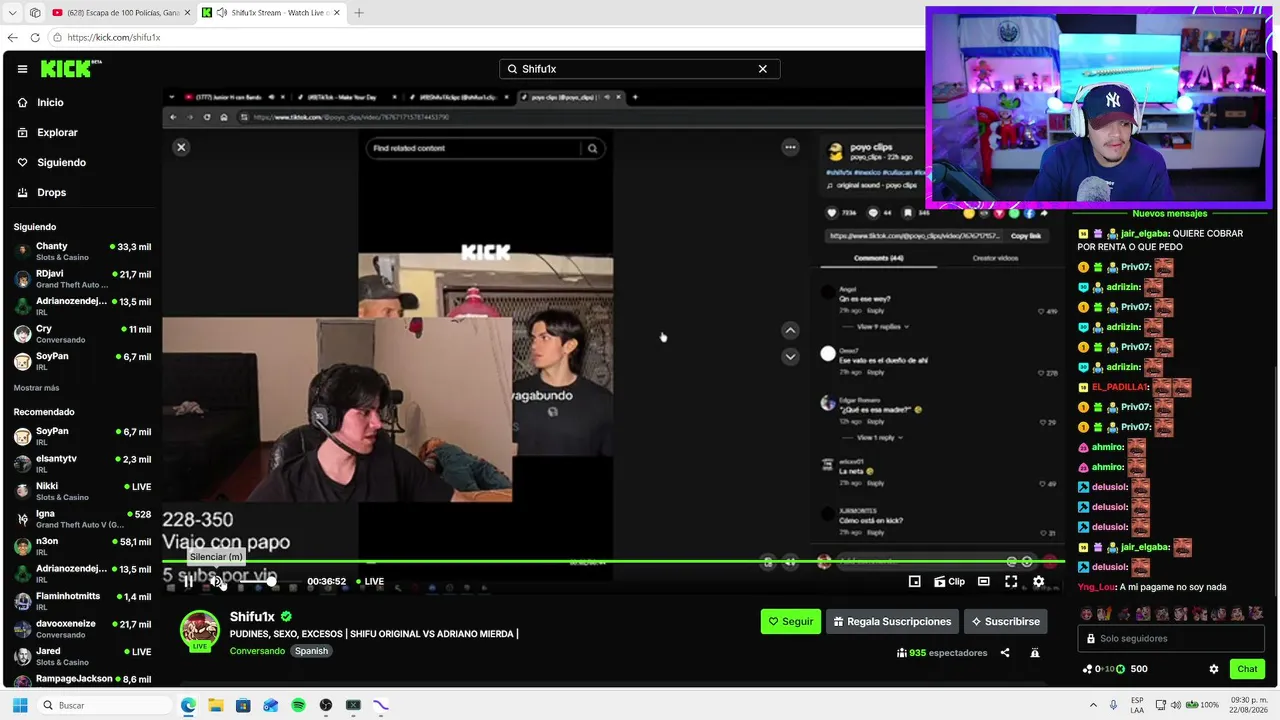This screenshot has width=1280, height=720.
Task: Click the Suscribirse button
Action: point(1006,621)
